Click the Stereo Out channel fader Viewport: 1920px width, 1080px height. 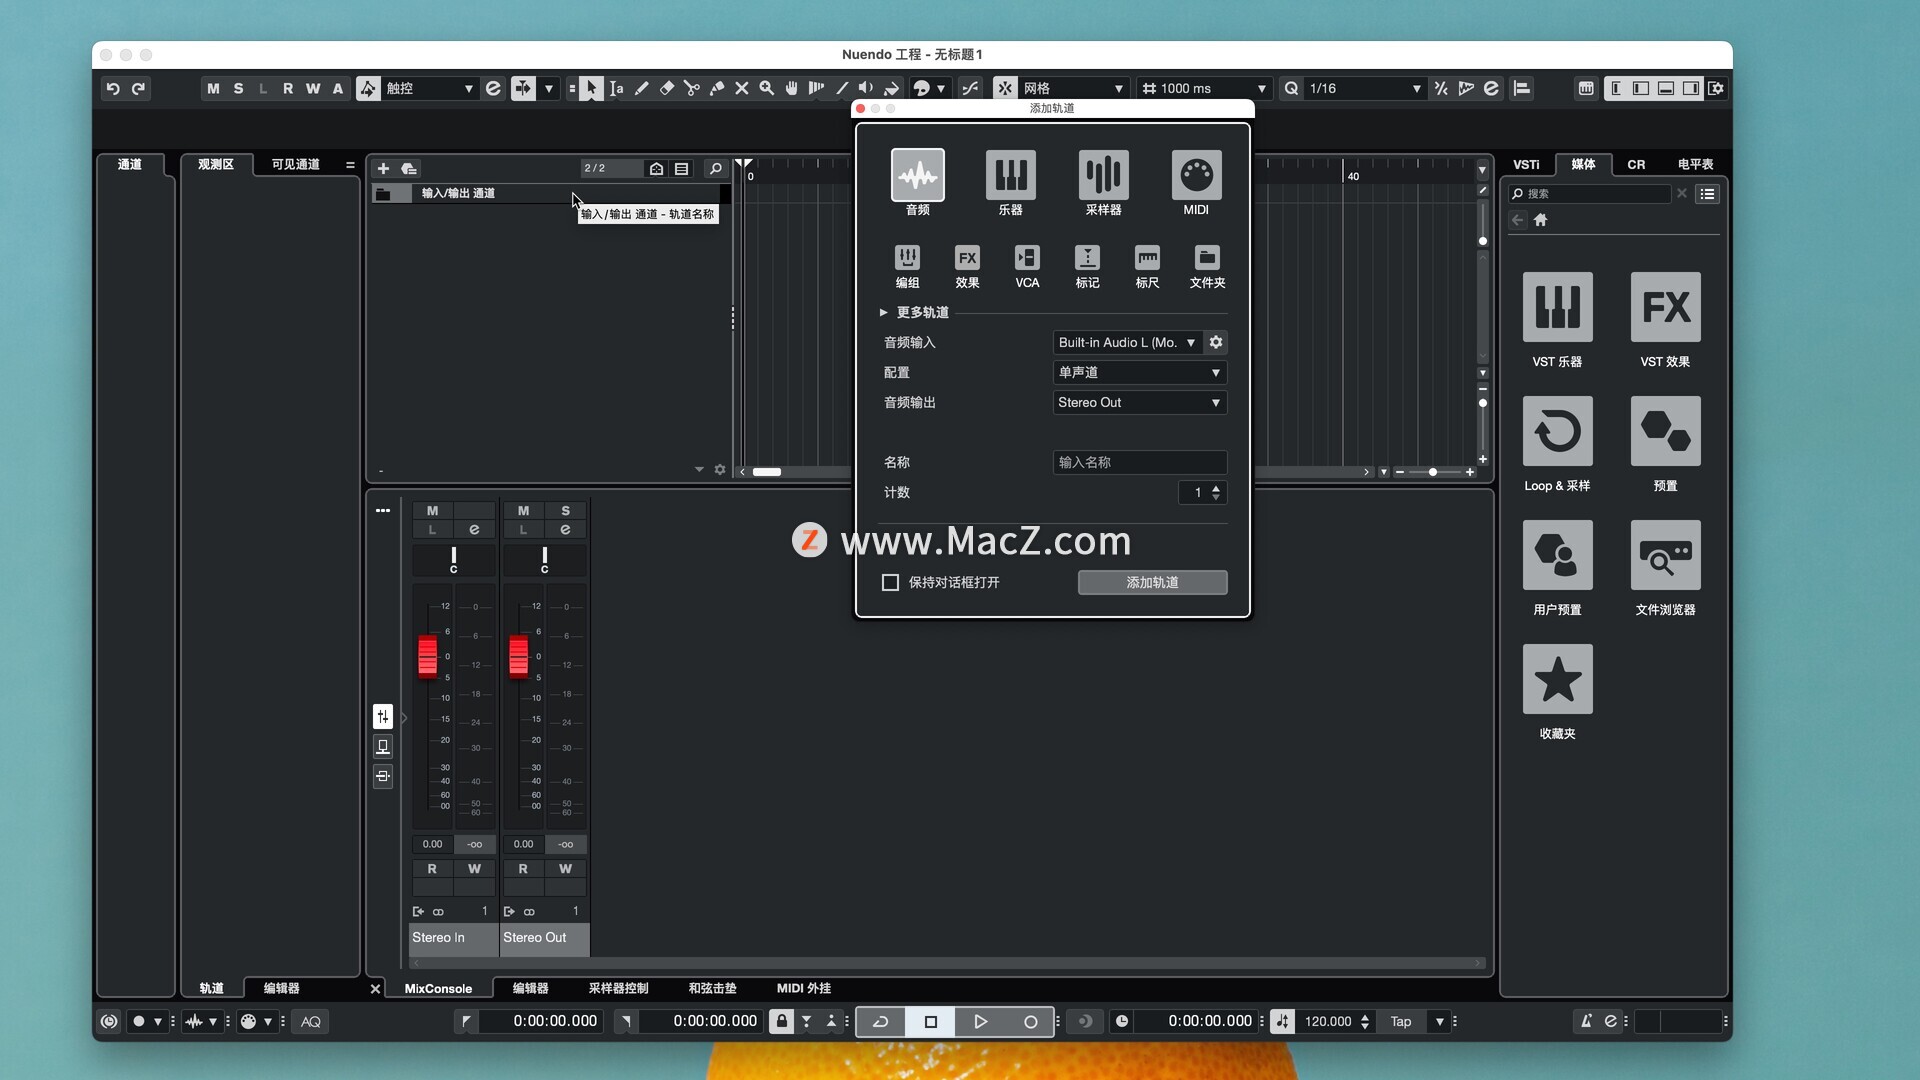coord(518,656)
